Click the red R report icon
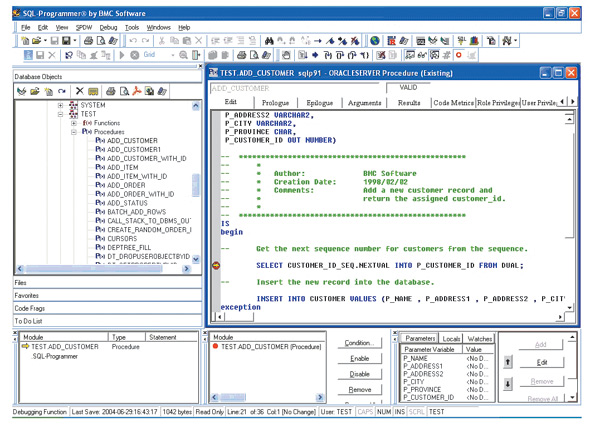 (391, 41)
